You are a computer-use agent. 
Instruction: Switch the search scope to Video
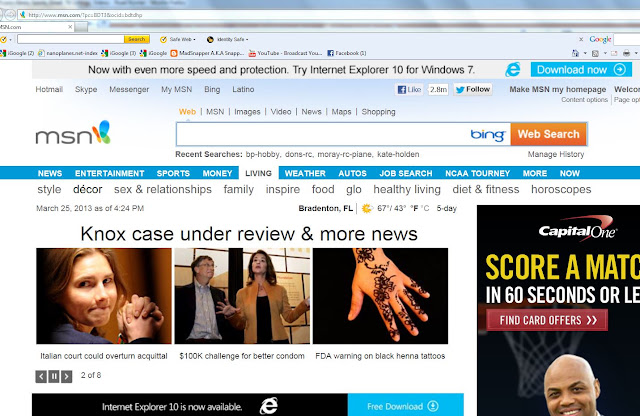pyautogui.click(x=281, y=112)
